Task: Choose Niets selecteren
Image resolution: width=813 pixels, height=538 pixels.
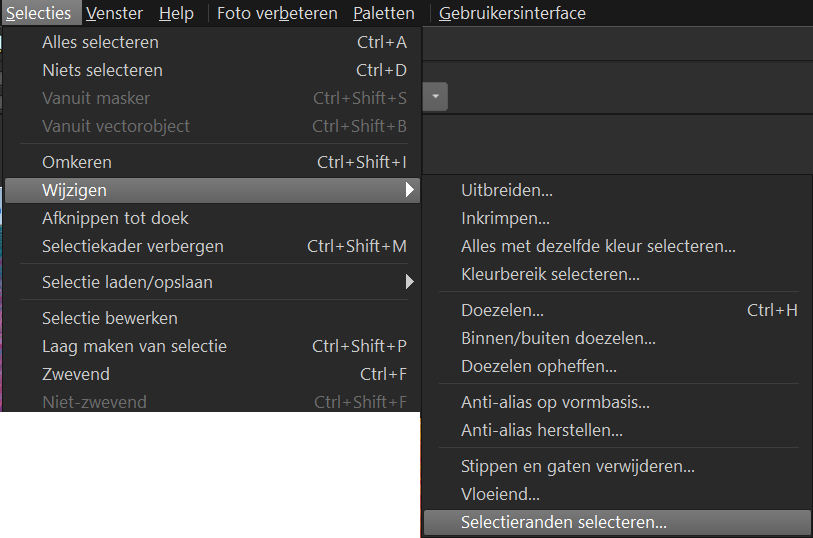Action: (213, 70)
